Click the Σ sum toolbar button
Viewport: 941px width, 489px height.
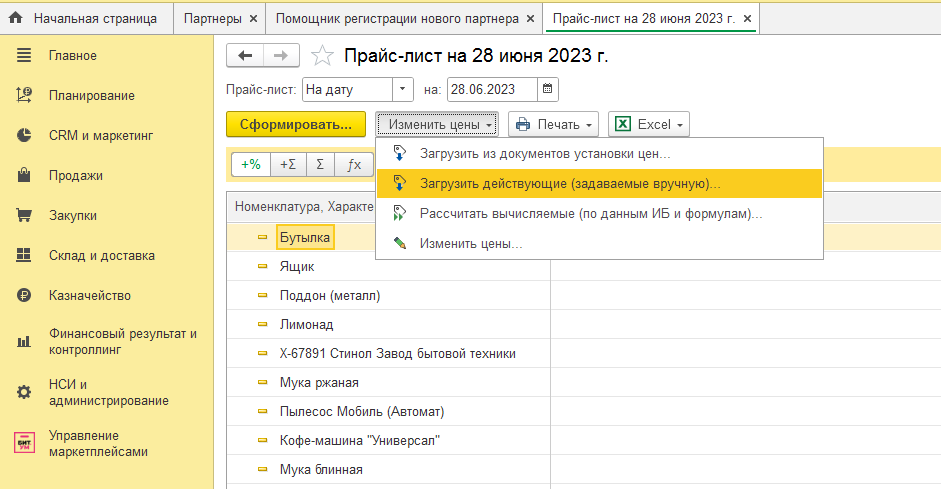click(319, 164)
